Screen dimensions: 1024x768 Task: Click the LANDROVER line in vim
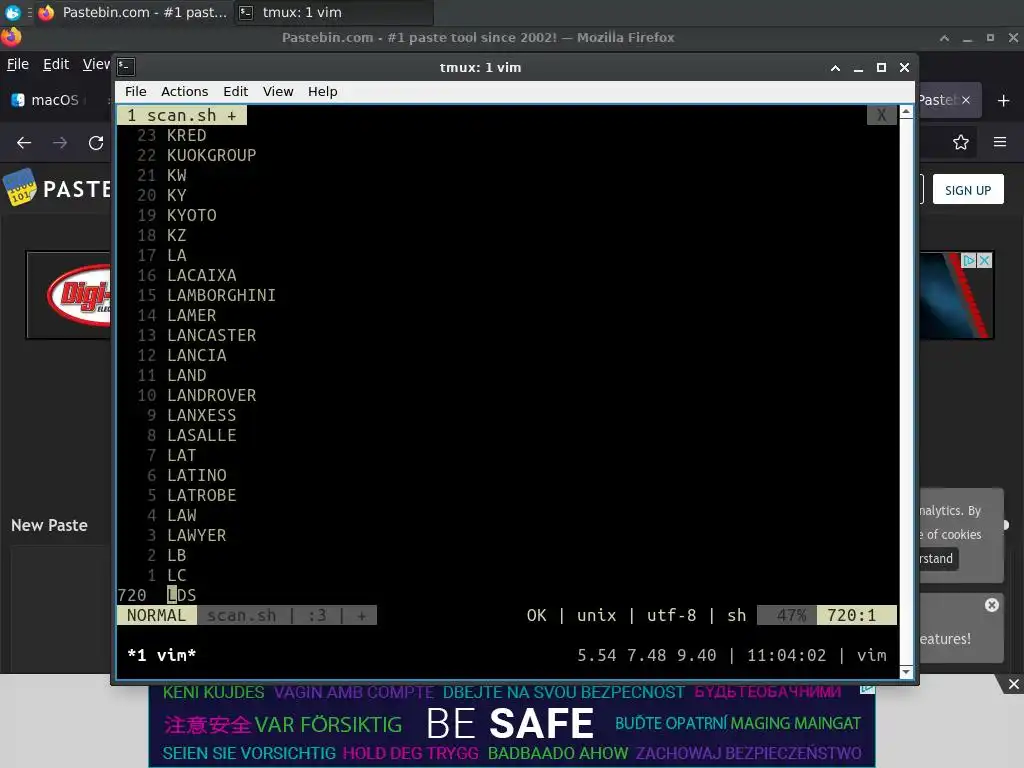coord(212,395)
